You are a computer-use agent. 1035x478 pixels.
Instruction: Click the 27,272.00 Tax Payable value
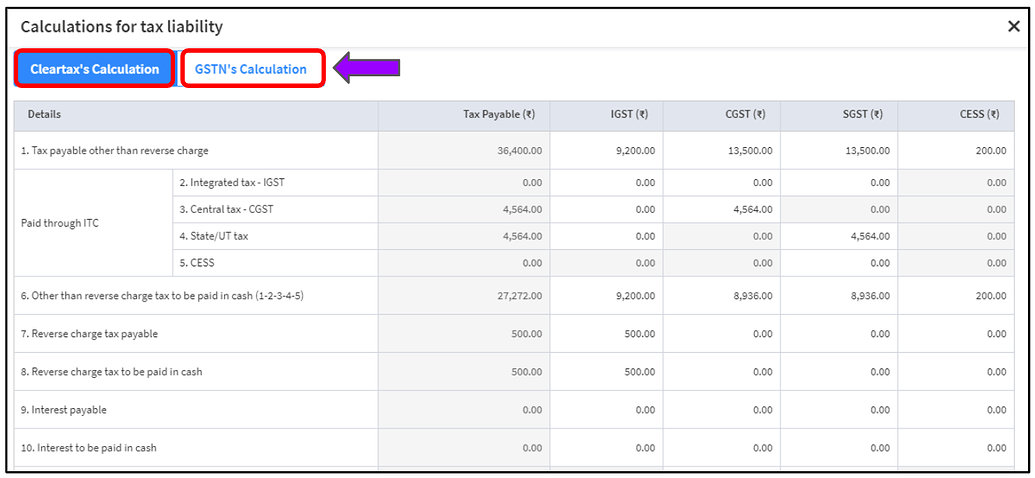pyautogui.click(x=520, y=296)
